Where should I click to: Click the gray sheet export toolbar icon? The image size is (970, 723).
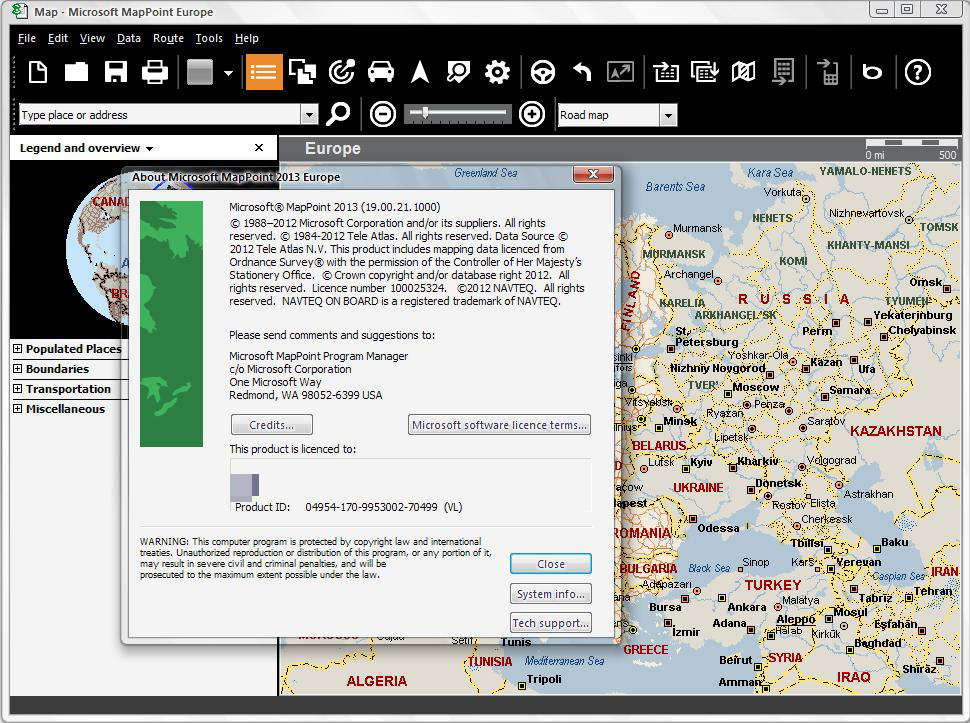(783, 72)
